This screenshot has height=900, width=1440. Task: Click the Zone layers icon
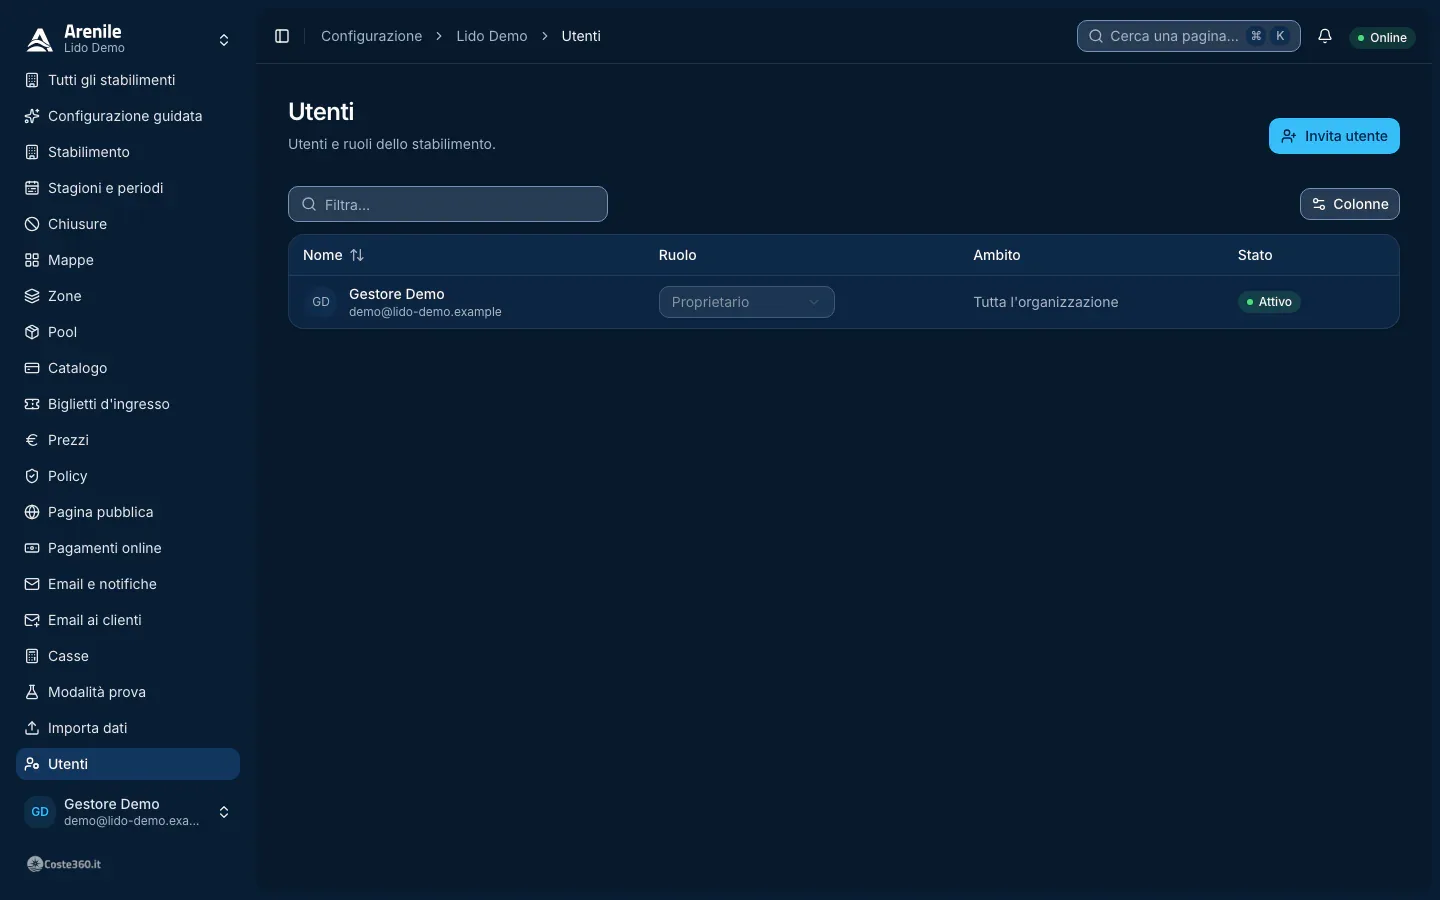(x=32, y=296)
